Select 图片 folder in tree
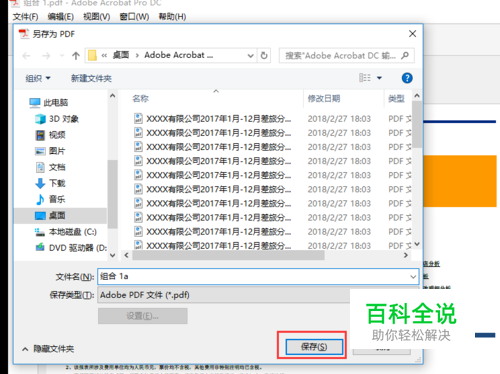Screen dimensions: 500x374 tap(50, 151)
